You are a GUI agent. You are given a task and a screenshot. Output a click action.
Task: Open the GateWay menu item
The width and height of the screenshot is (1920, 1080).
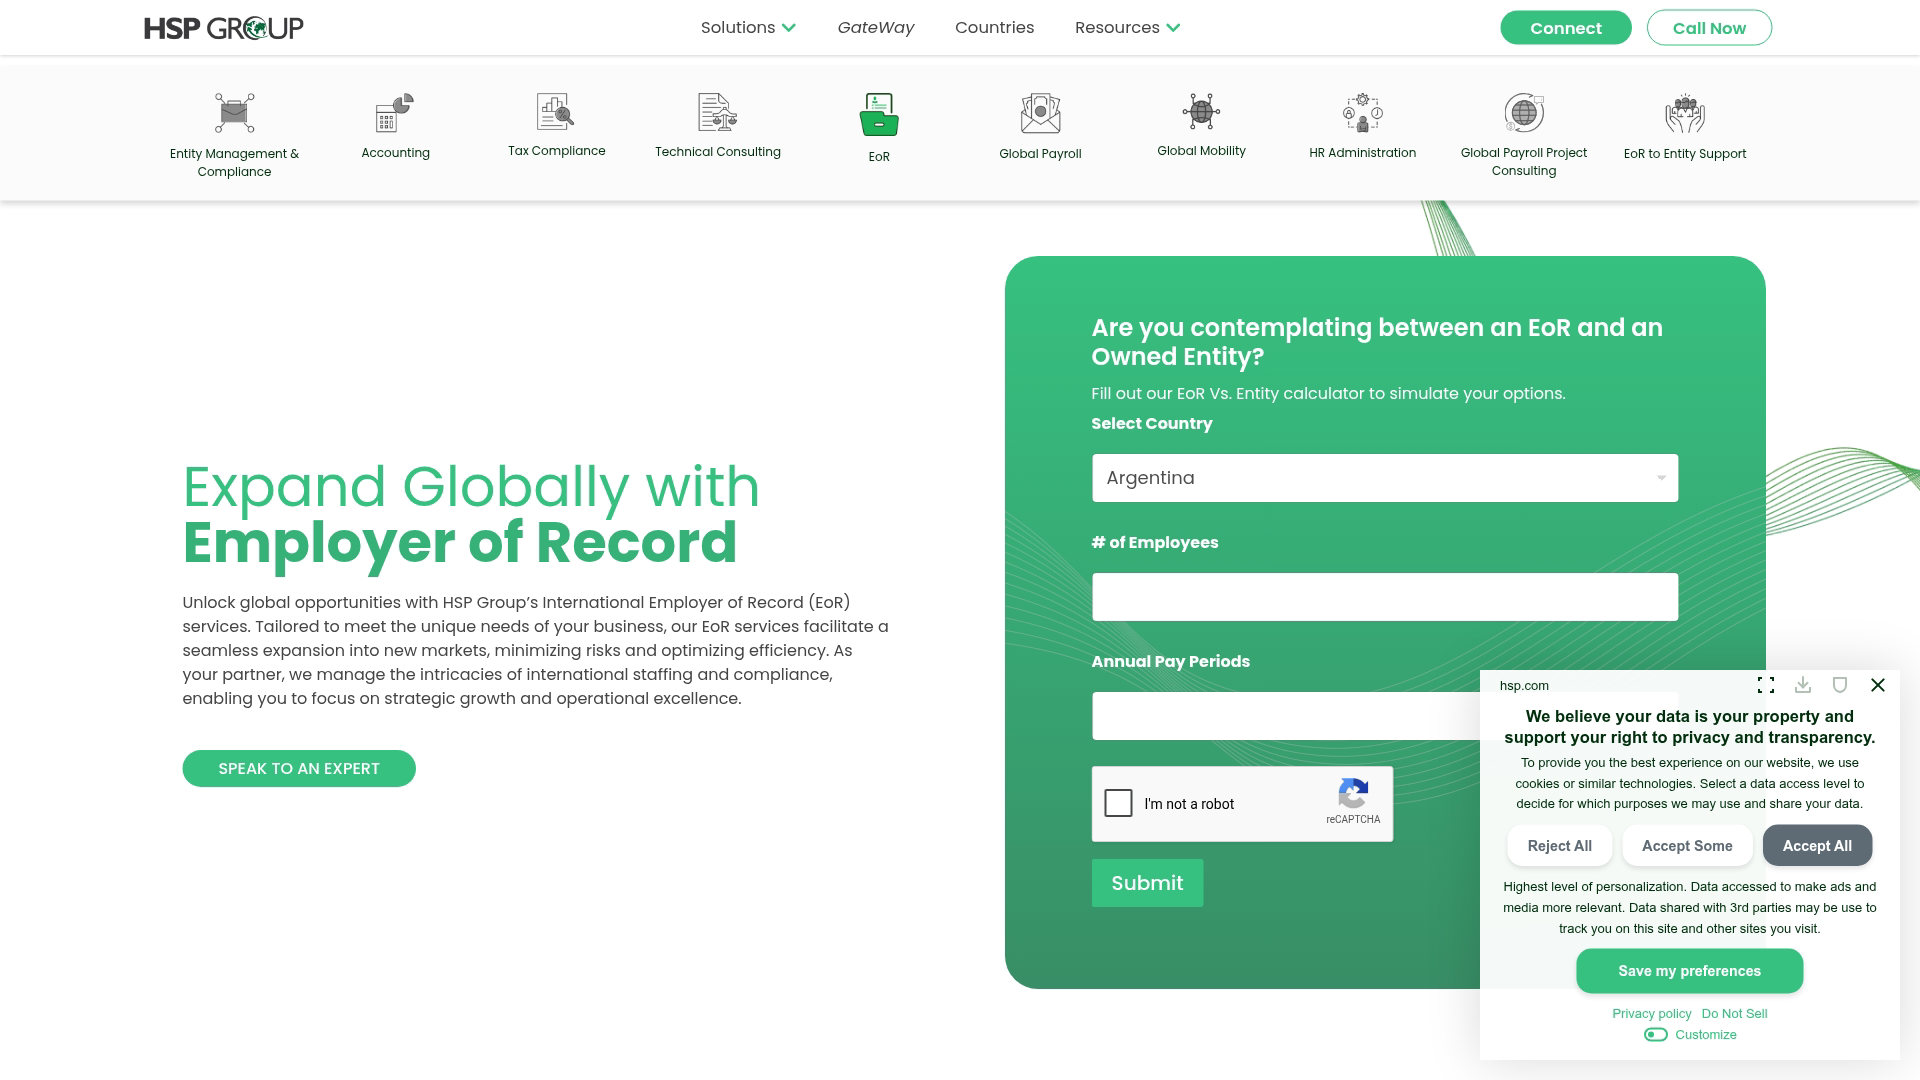pyautogui.click(x=875, y=27)
